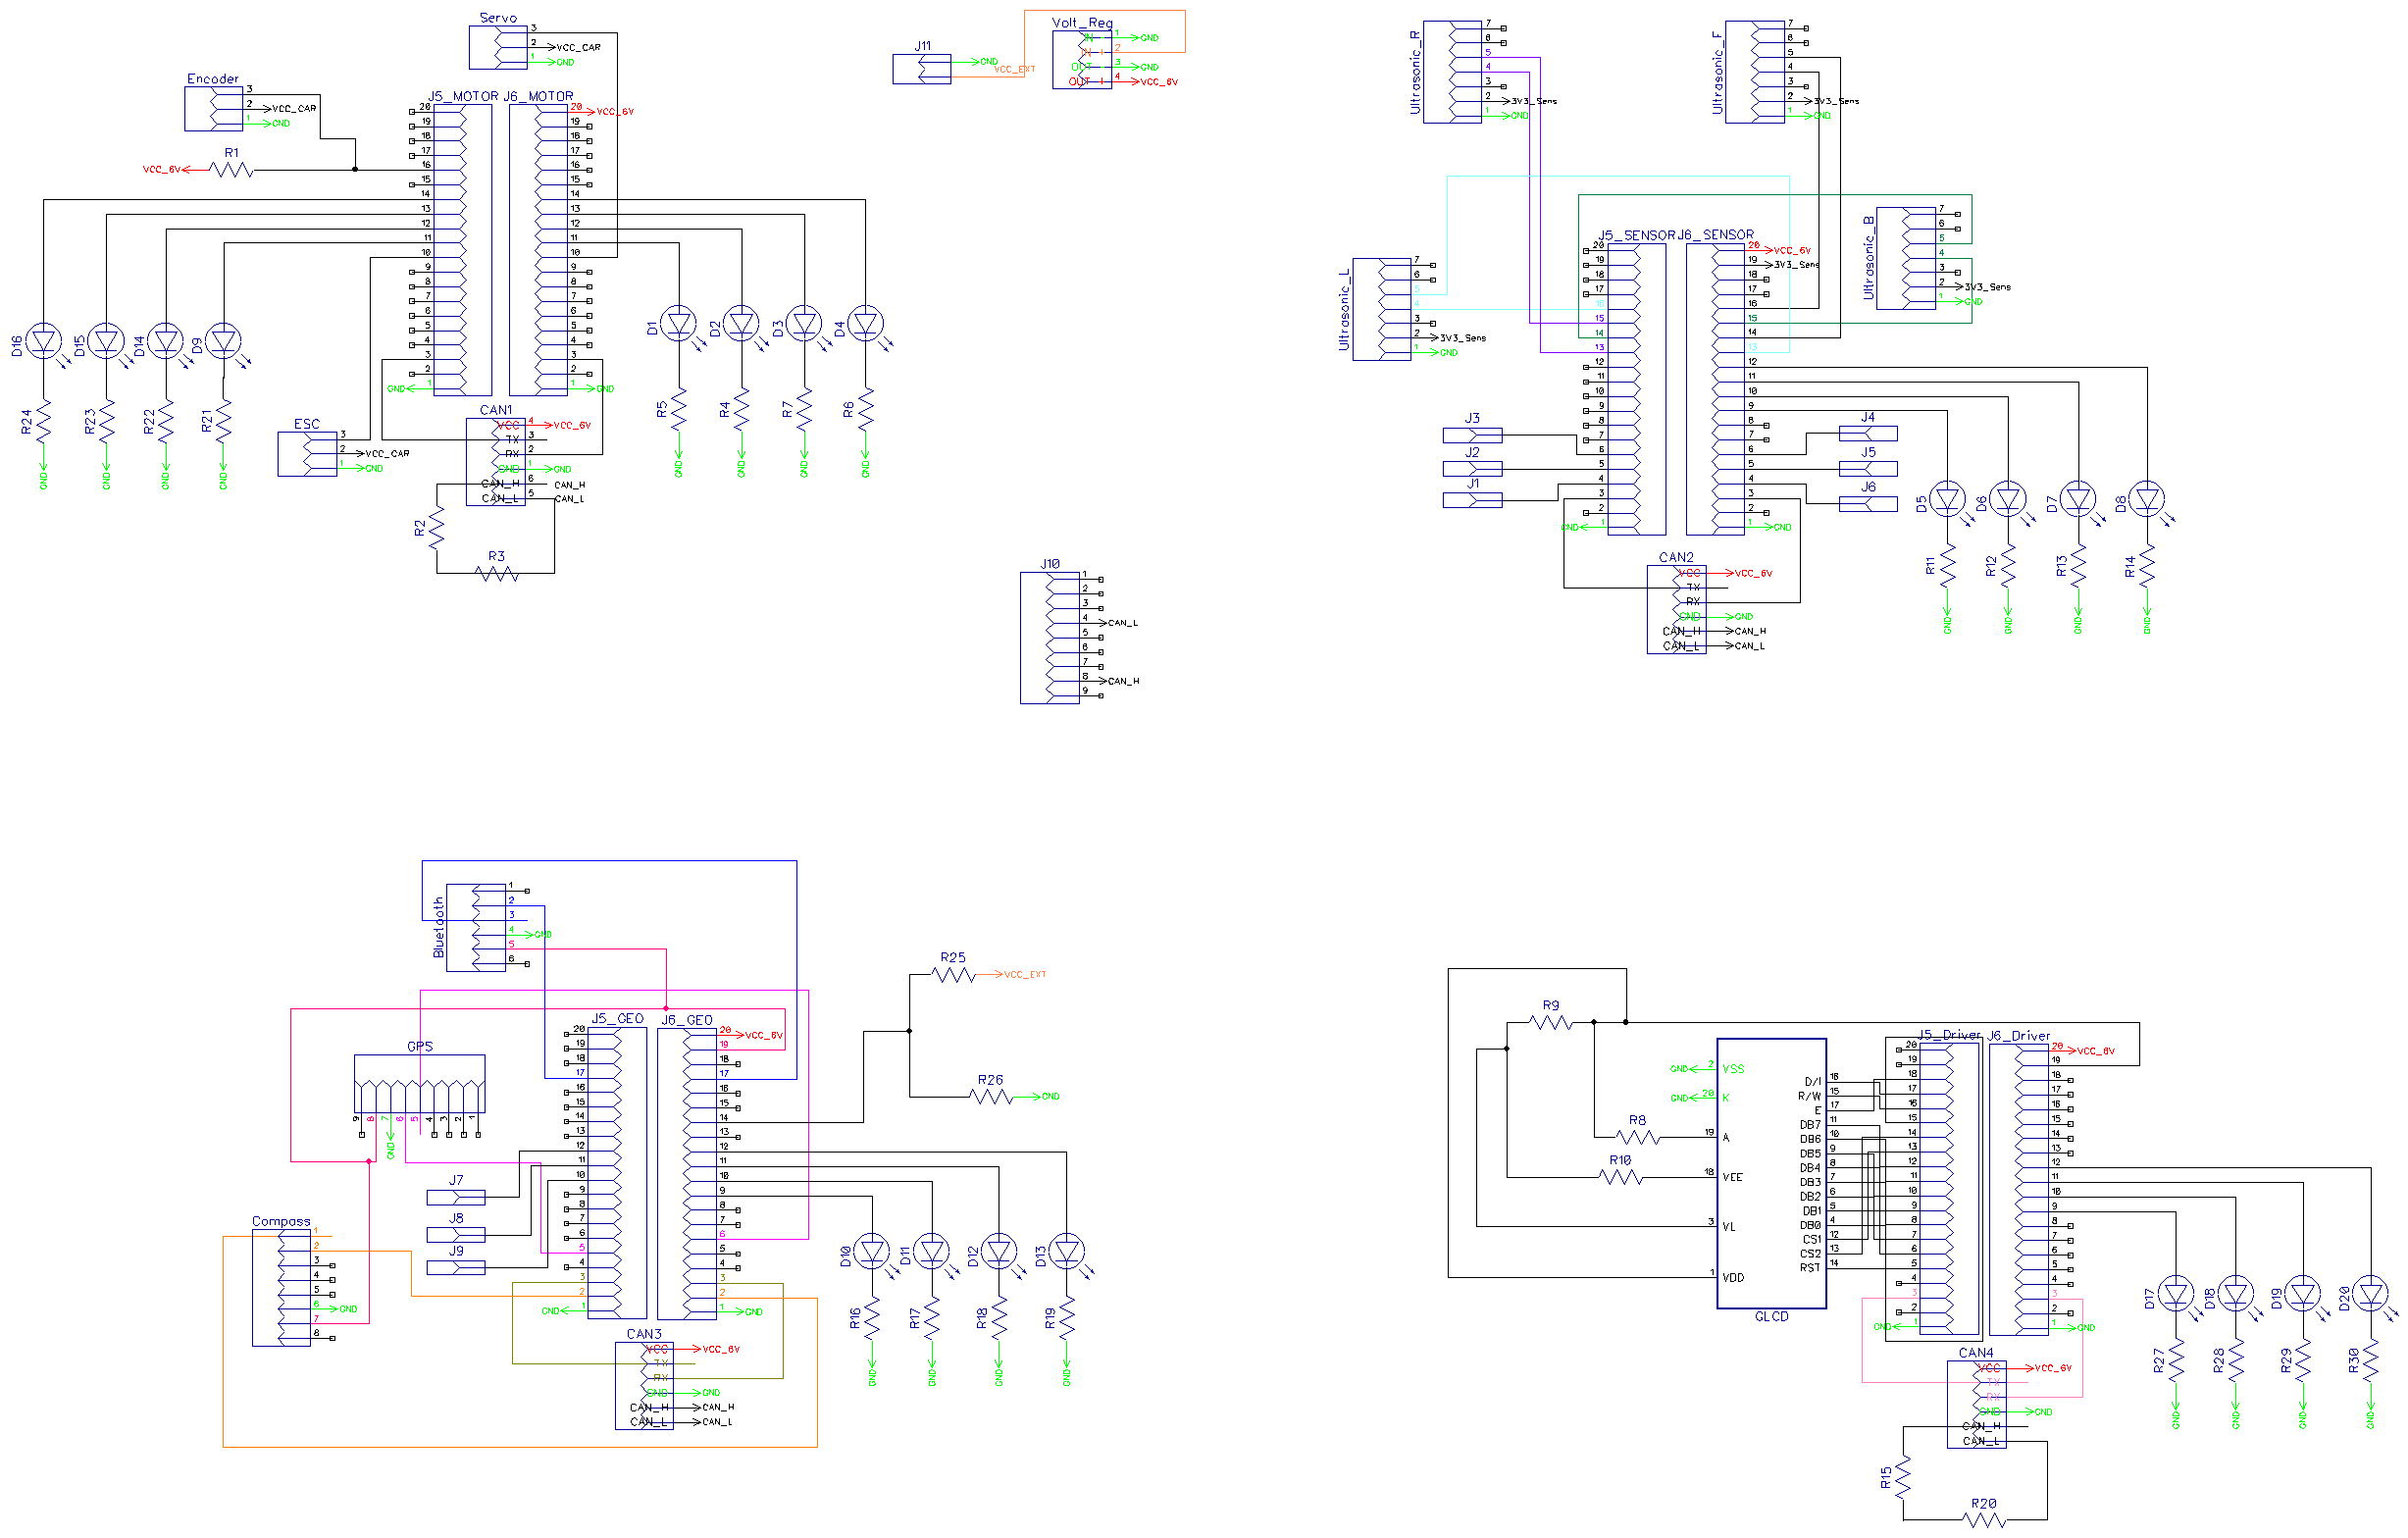Select LED D8 symbol
Viewport: 2408px width, 1538px height.
(2147, 499)
